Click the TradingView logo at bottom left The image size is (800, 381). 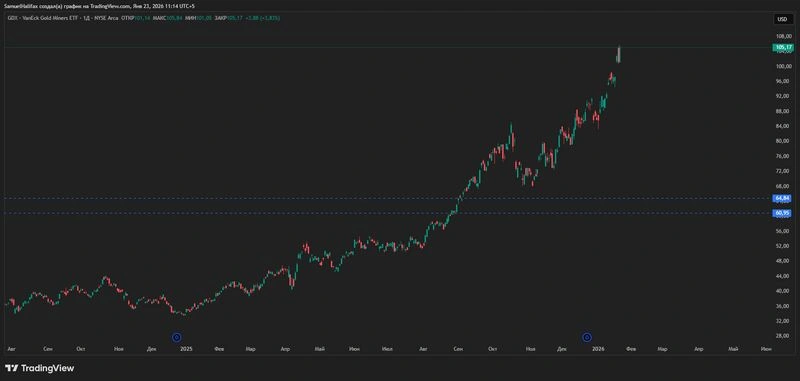pyautogui.click(x=39, y=368)
